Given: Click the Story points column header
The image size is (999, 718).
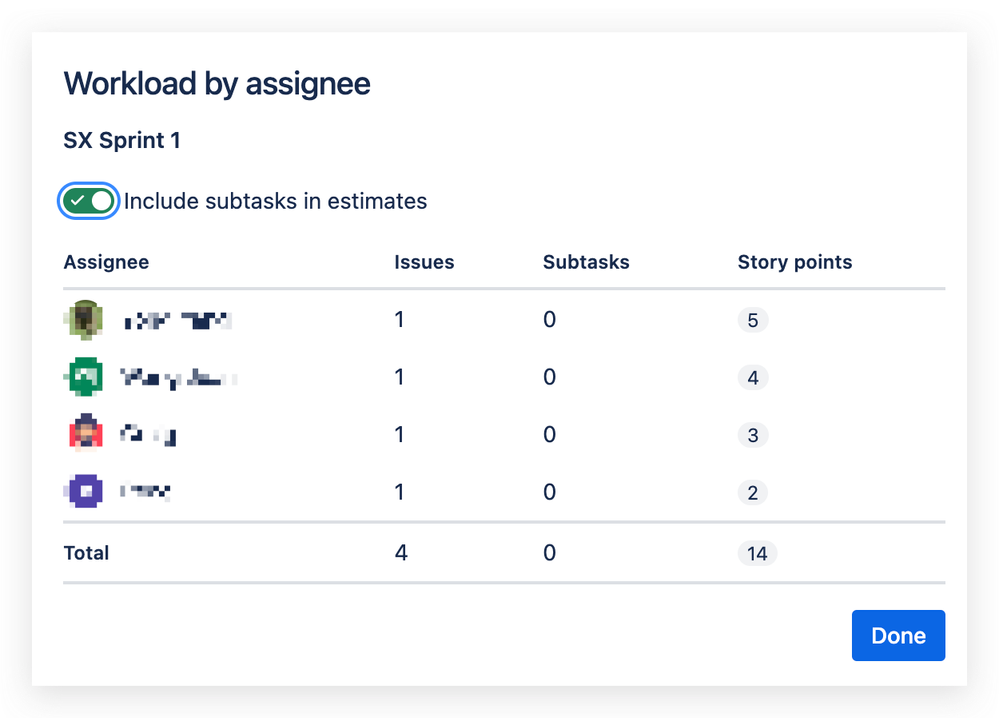Looking at the screenshot, I should tap(795, 262).
